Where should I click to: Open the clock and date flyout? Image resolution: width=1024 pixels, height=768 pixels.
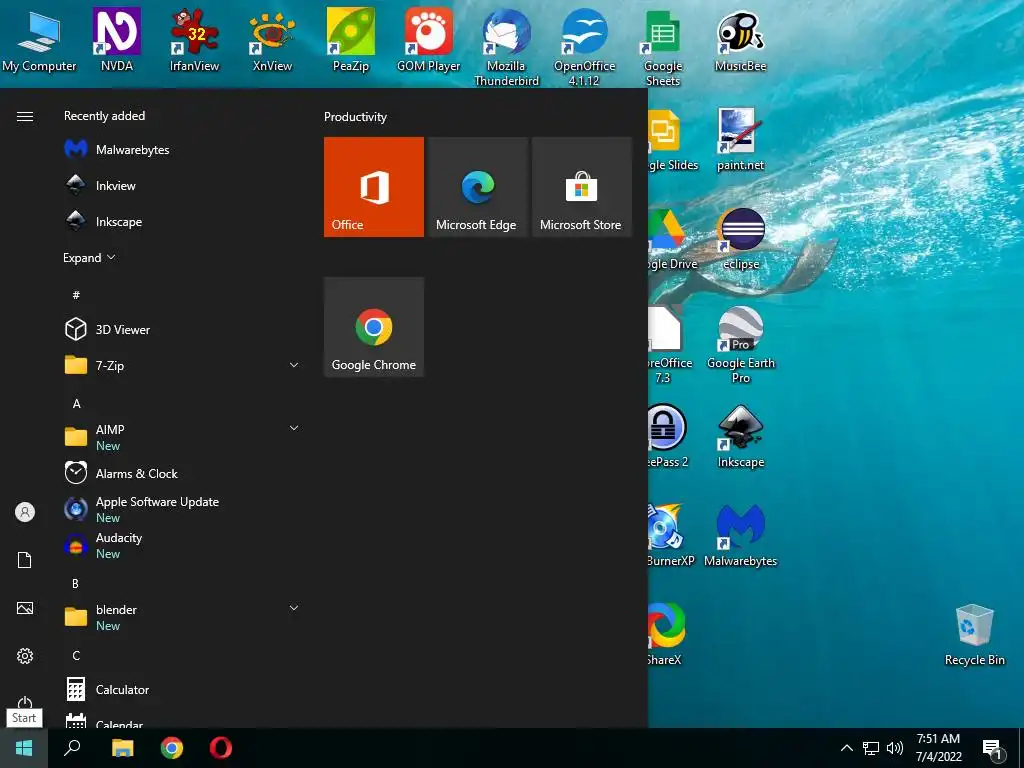point(938,748)
